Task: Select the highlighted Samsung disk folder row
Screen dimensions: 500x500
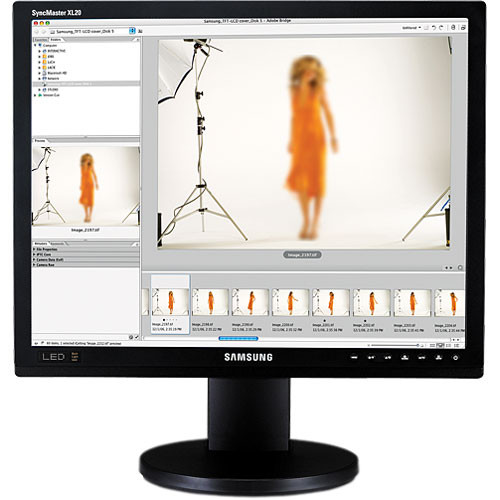Action: (86, 84)
